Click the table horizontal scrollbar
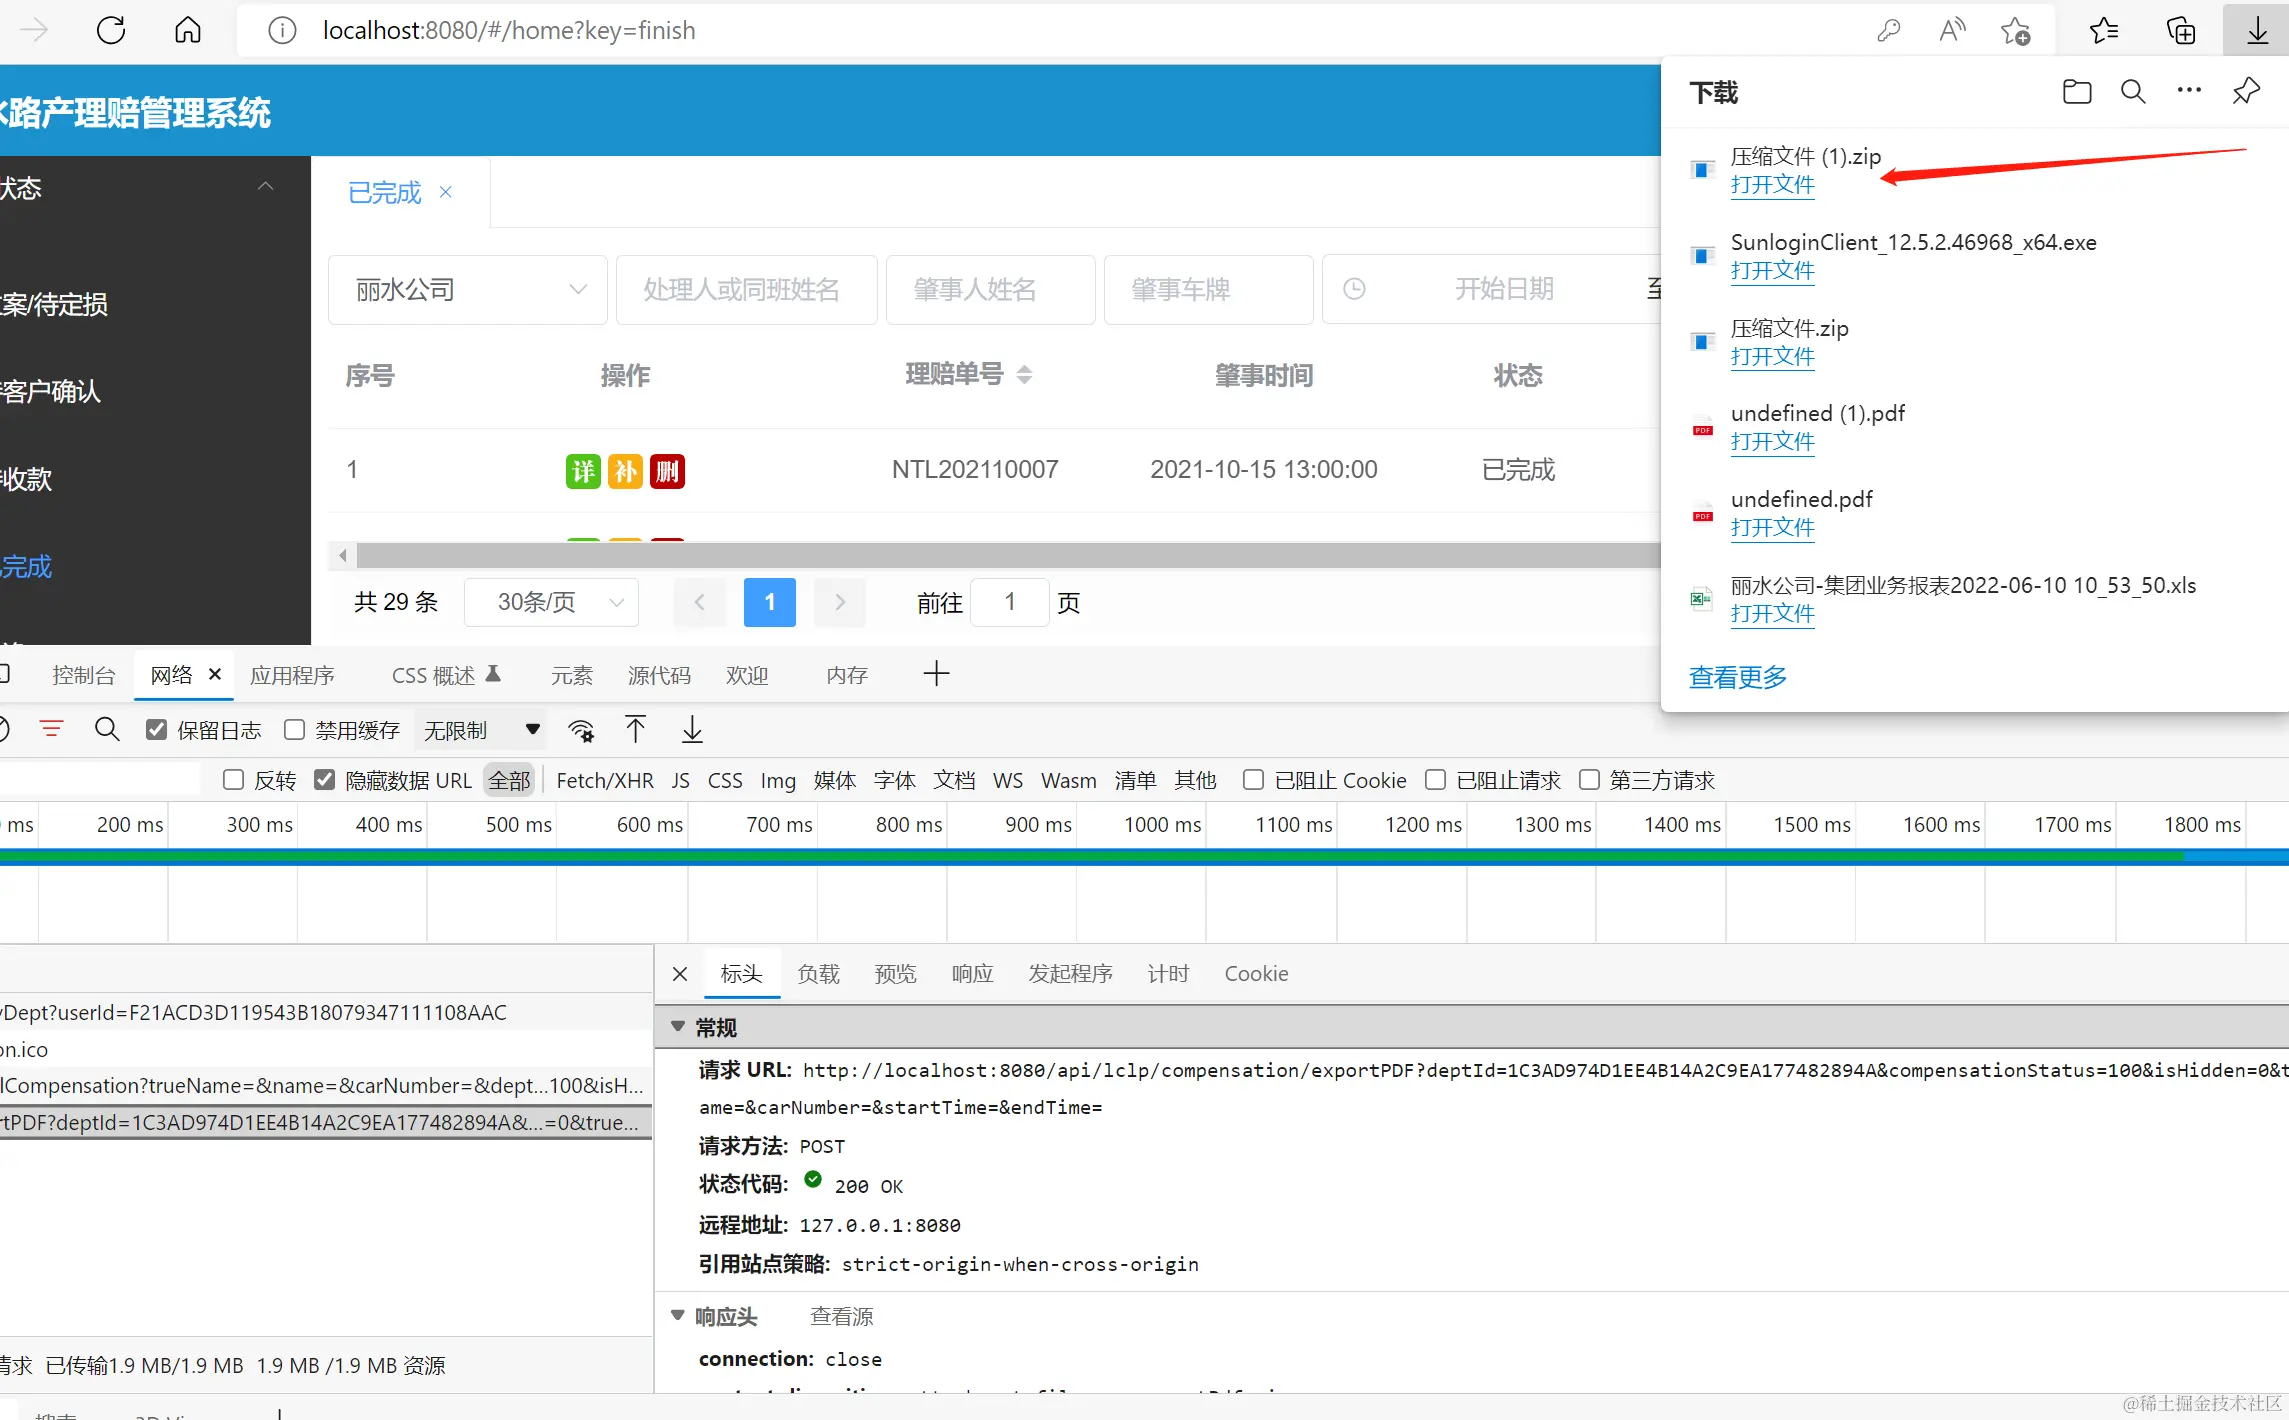The image size is (2289, 1420). pos(1000,555)
